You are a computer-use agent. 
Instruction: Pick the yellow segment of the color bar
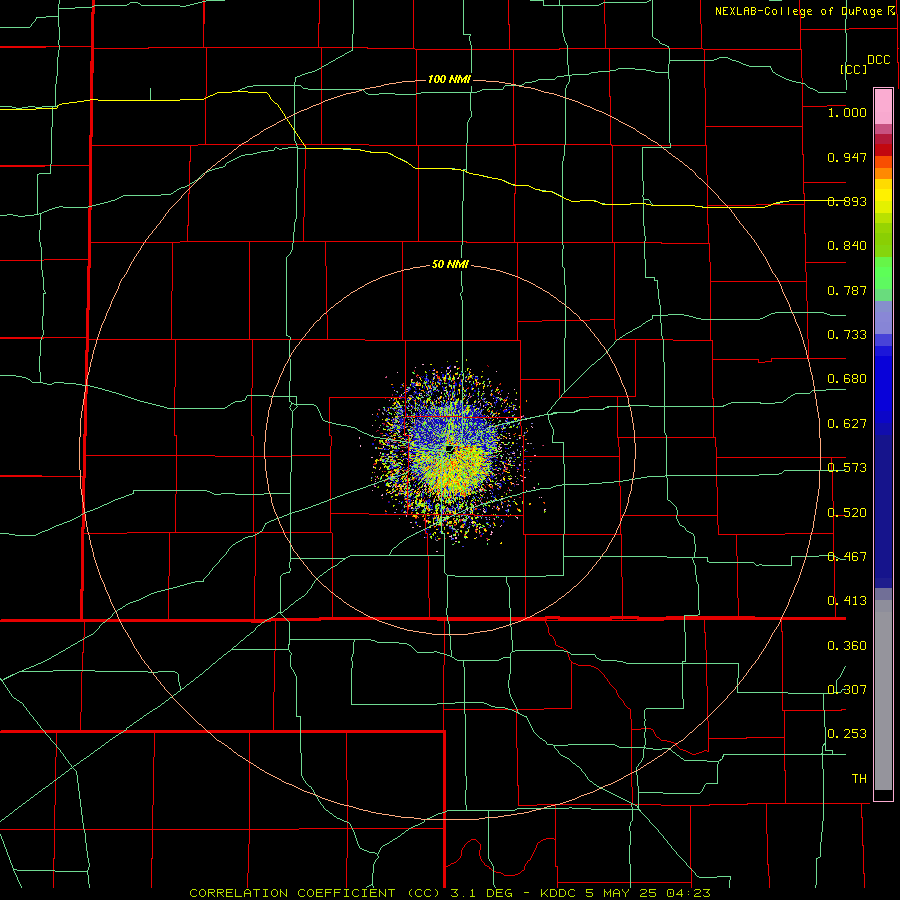(883, 196)
